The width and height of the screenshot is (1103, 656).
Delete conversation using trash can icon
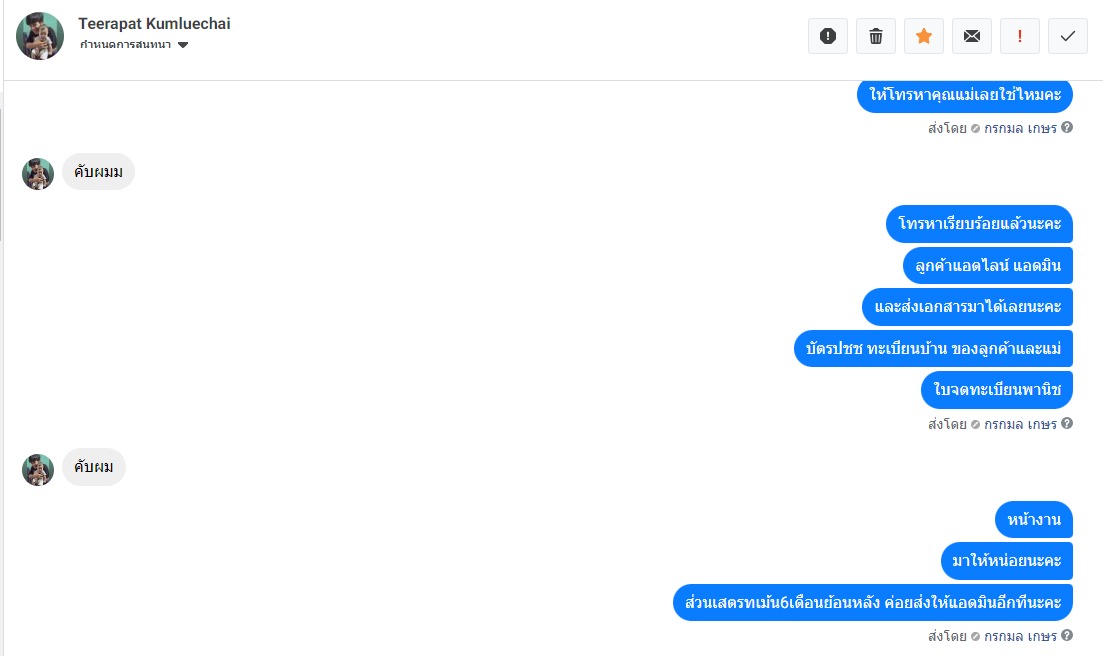(876, 36)
